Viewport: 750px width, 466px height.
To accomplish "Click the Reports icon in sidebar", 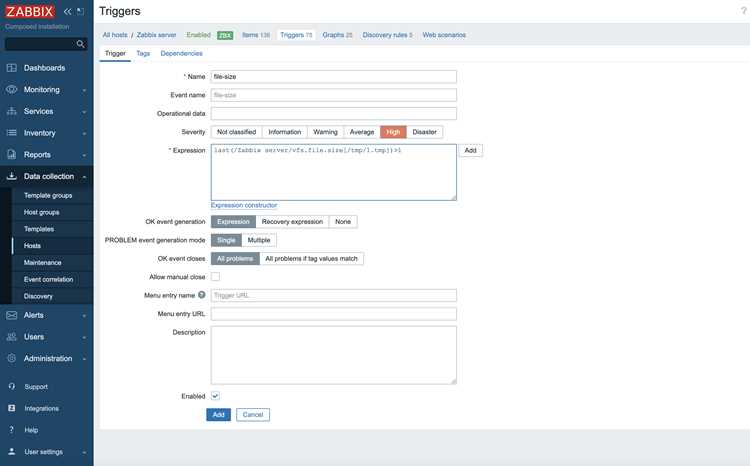I will [11, 155].
